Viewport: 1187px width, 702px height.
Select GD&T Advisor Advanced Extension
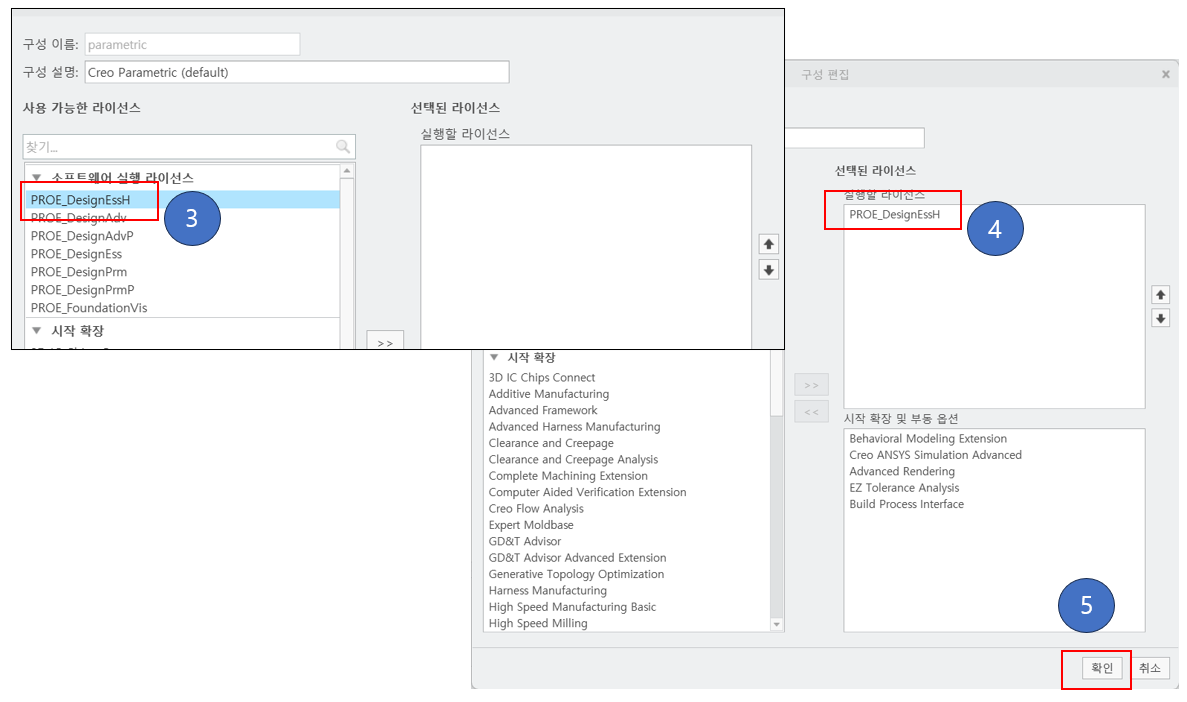tap(577, 558)
